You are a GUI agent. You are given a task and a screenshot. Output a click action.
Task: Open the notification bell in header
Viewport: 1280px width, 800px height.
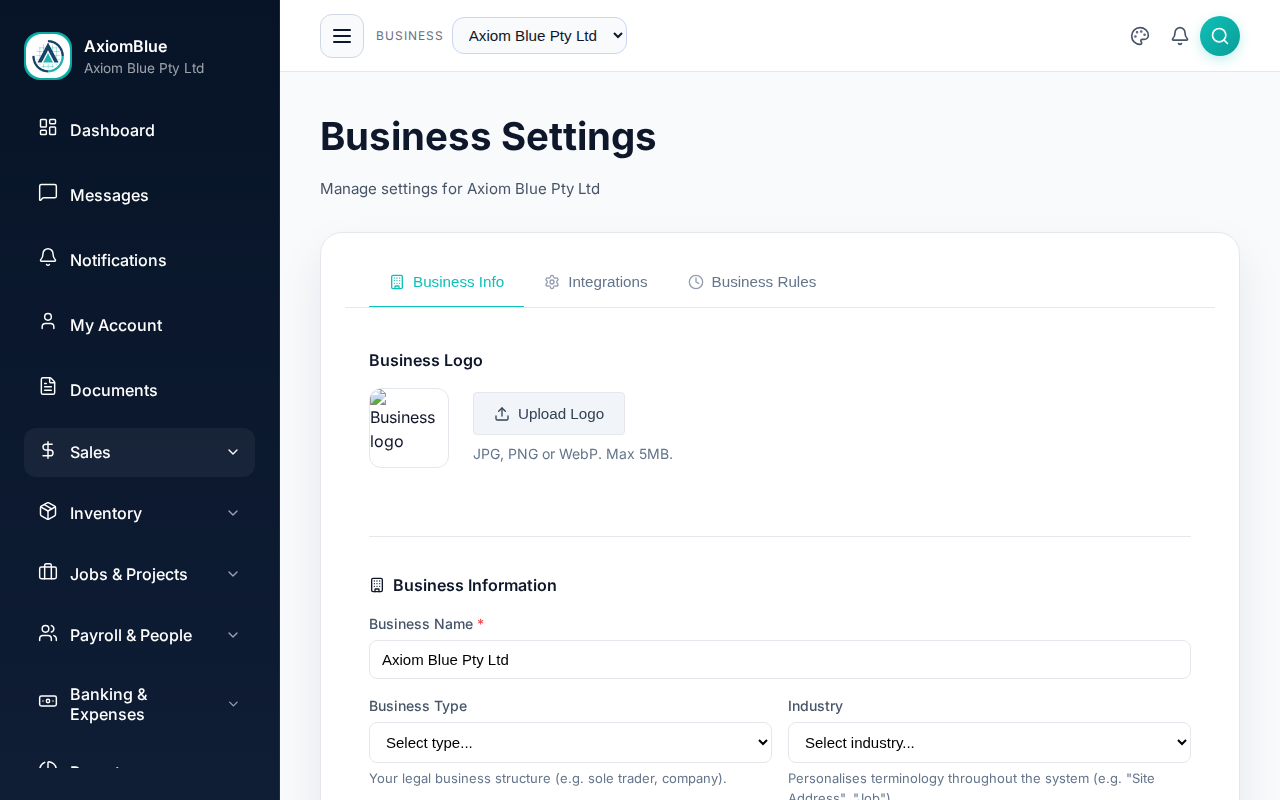[x=1180, y=36]
